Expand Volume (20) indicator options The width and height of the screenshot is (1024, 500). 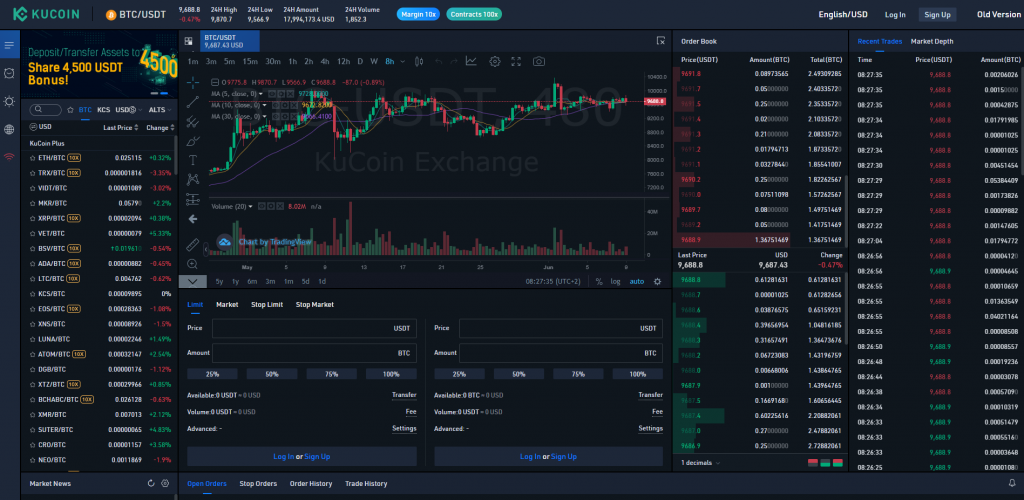tap(250, 206)
